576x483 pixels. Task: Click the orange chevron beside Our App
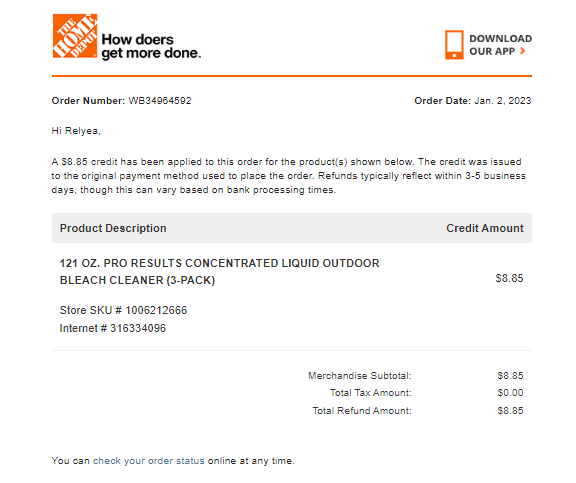pyautogui.click(x=523, y=51)
